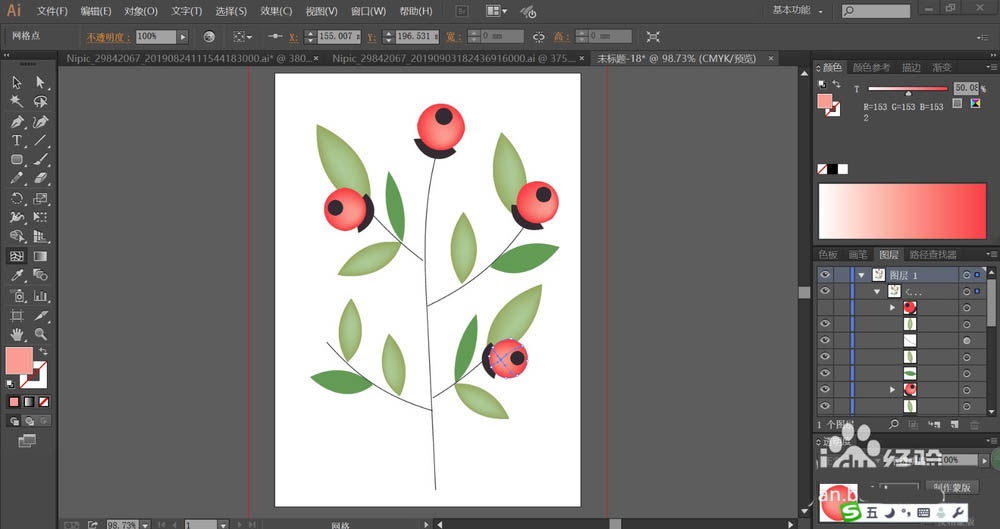This screenshot has height=529, width=1000.
Task: Select the Artboard tool
Action: (x=17, y=315)
